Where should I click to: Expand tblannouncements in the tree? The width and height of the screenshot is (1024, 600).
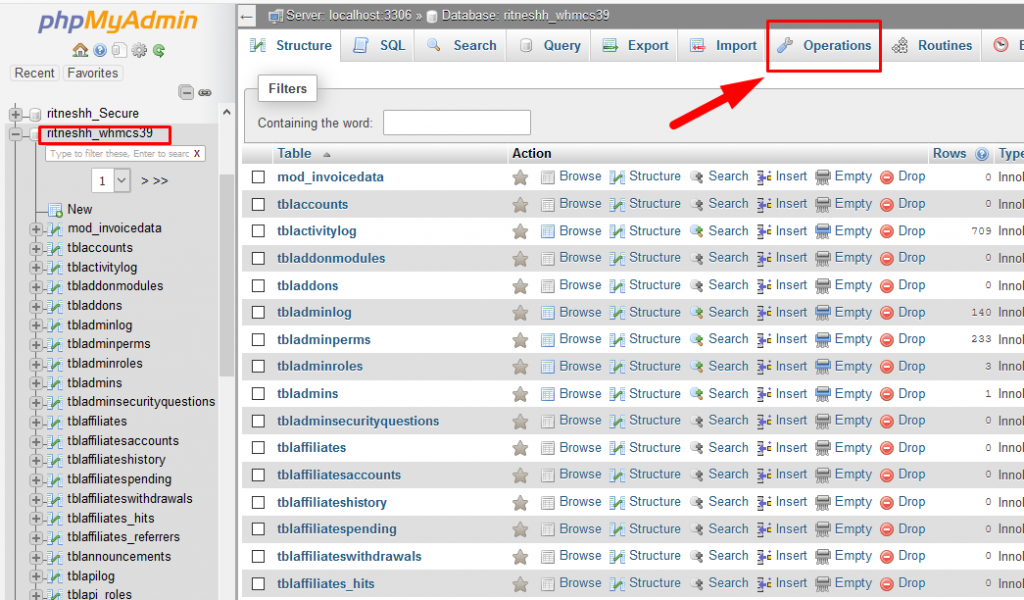(36, 558)
